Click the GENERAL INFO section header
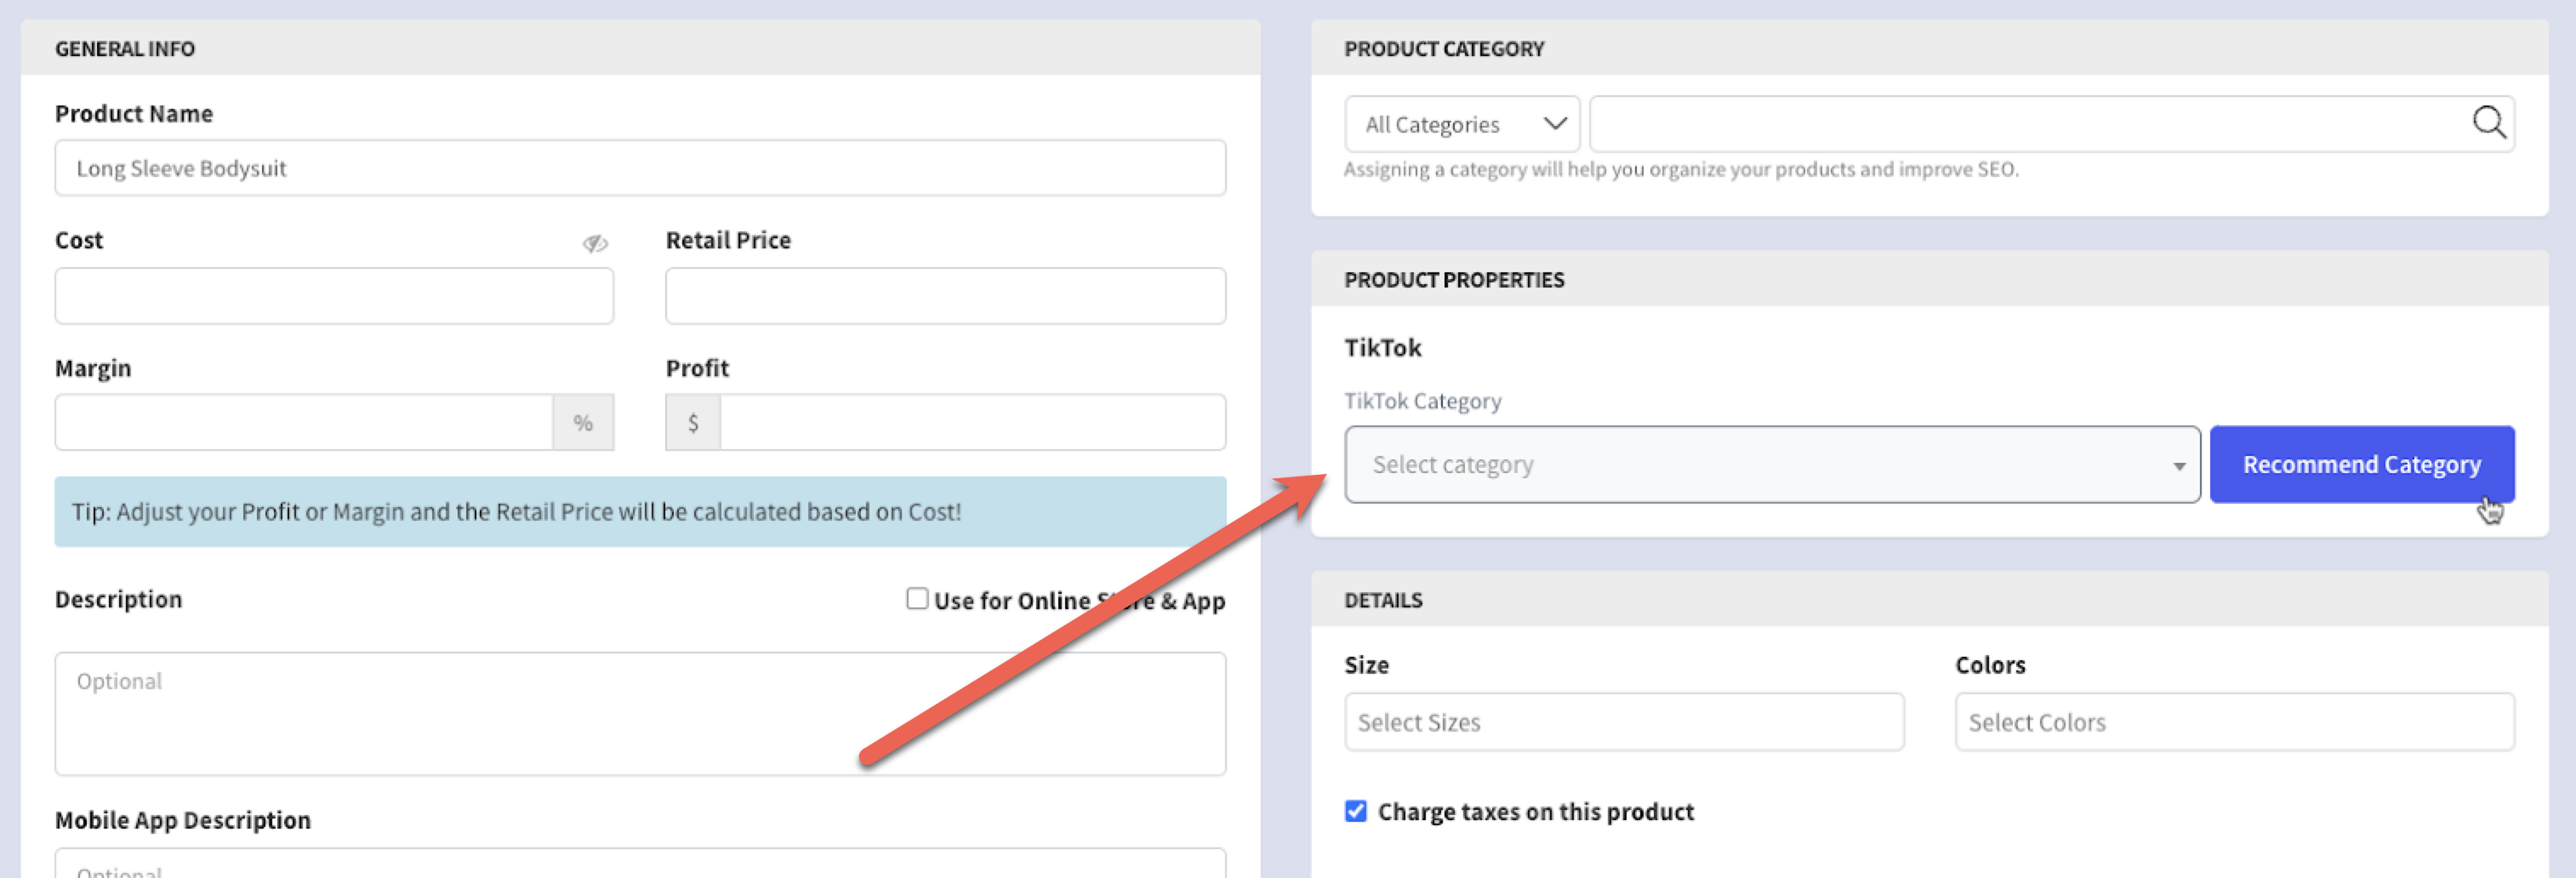Viewport: 2576px width, 878px height. pos(125,49)
